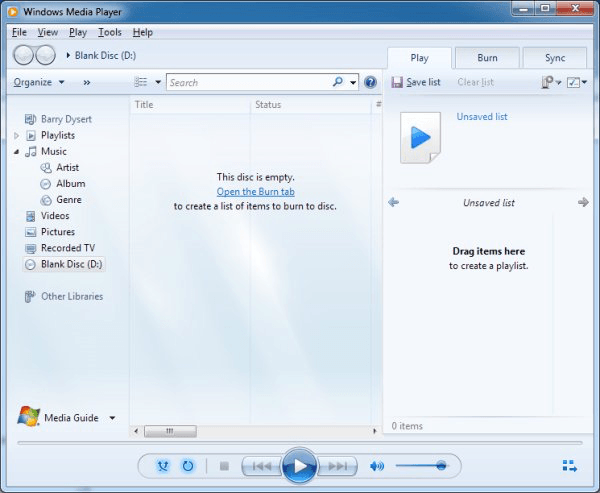Open the view options dropdown arrow
The width and height of the screenshot is (600, 493).
tap(158, 82)
